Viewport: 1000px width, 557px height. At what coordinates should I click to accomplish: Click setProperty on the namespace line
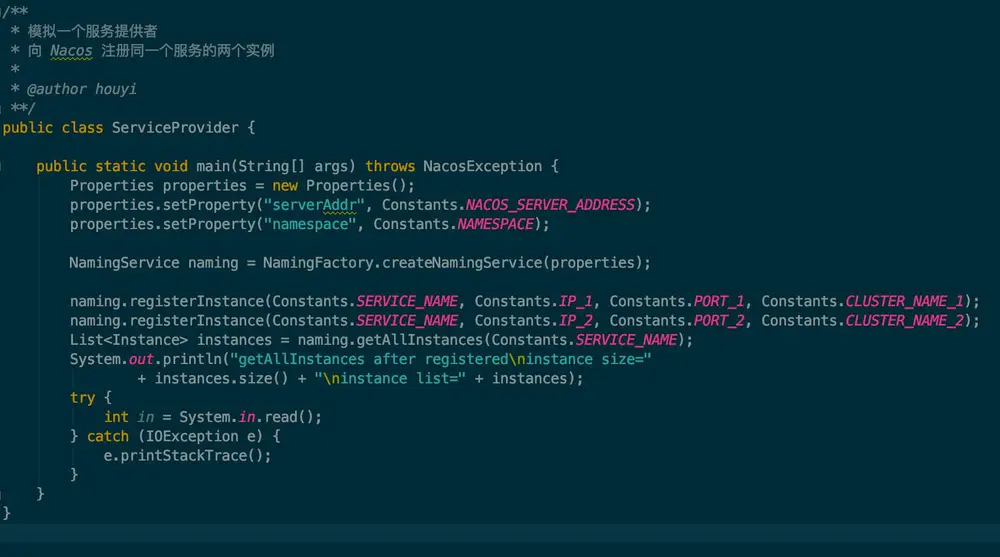point(209,224)
